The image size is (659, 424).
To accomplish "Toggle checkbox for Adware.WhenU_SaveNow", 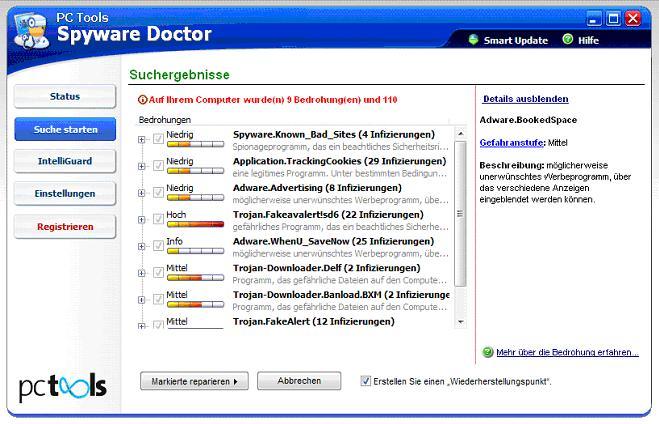I will coord(158,246).
